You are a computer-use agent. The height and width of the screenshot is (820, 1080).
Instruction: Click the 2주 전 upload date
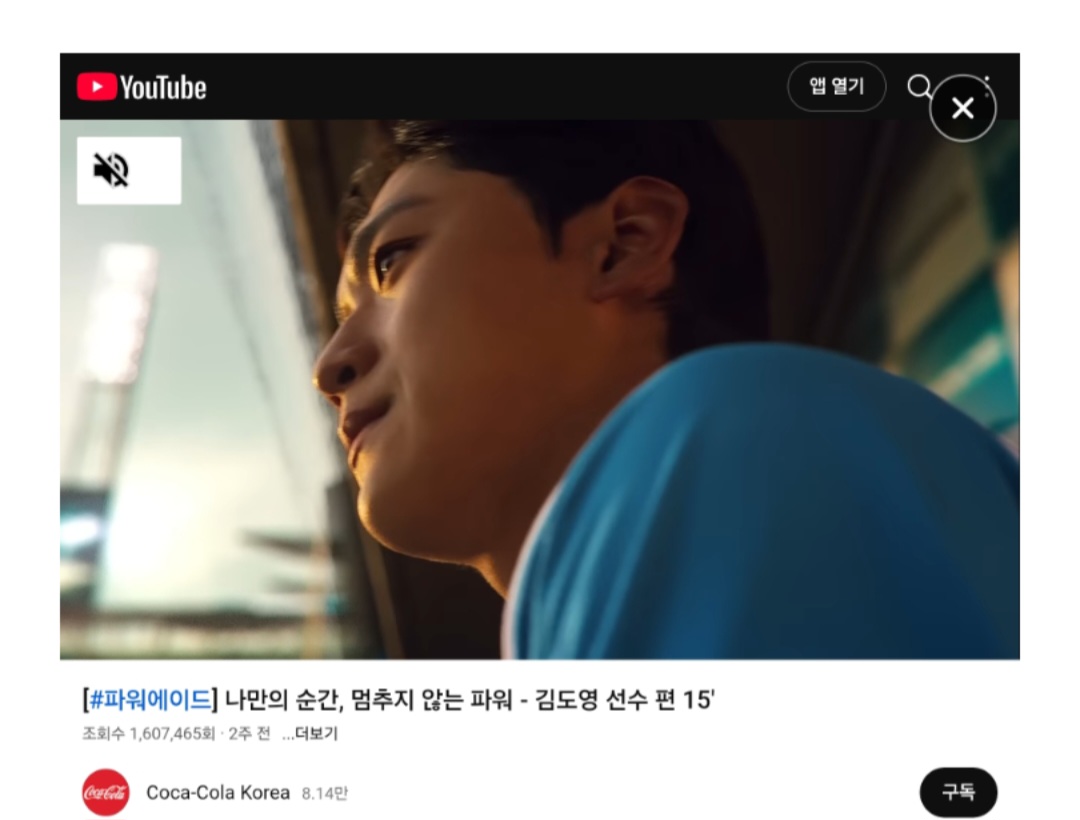pyautogui.click(x=249, y=733)
